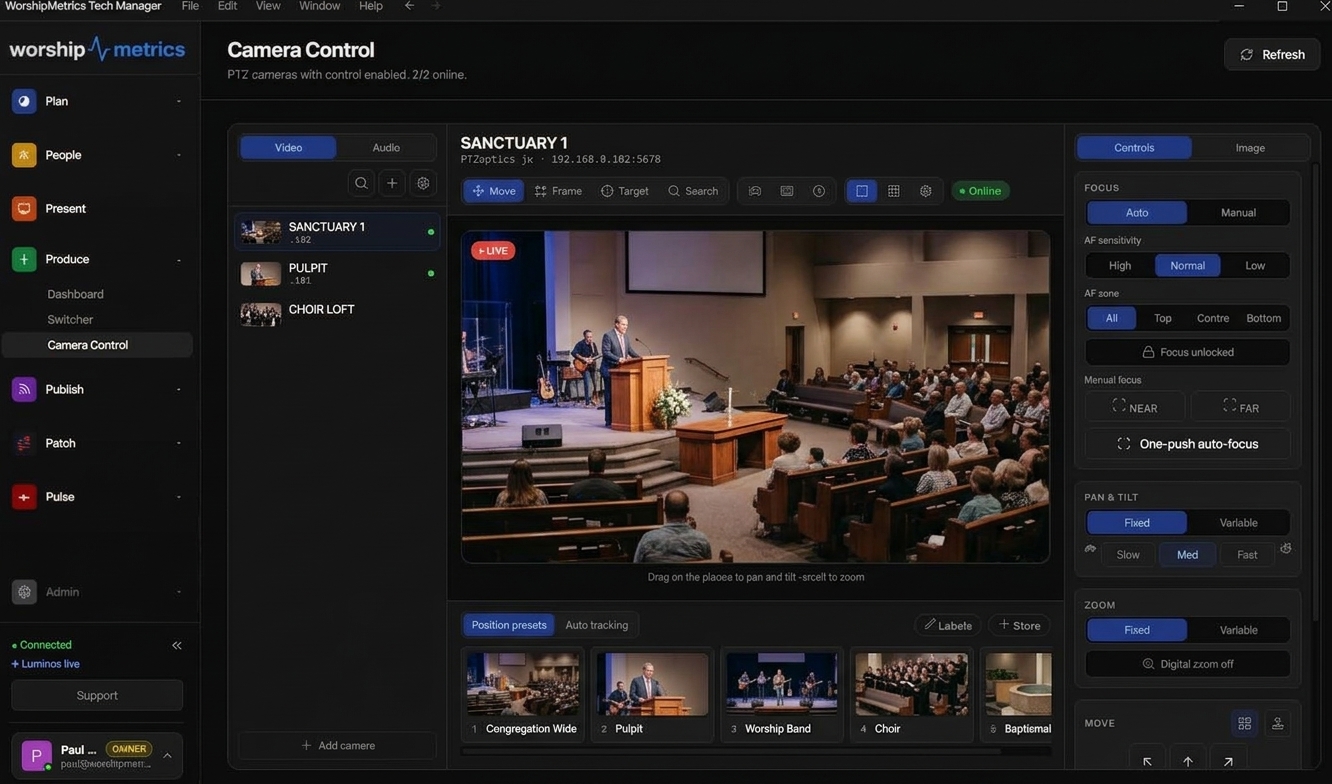Collapse the Produce section chevron
The height and width of the screenshot is (784, 1332).
pyautogui.click(x=179, y=260)
